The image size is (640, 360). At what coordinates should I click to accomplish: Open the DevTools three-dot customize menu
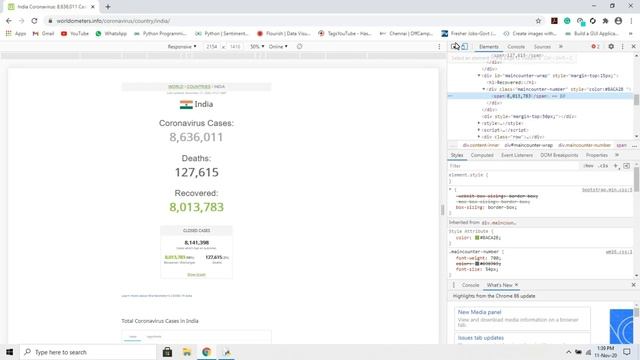point(623,47)
